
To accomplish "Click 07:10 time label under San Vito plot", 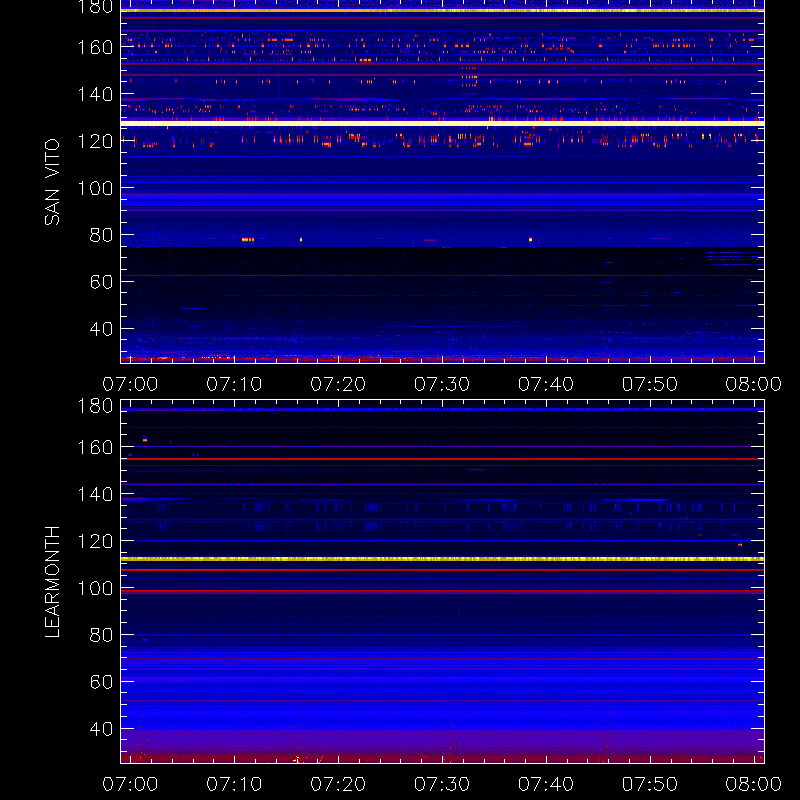I will pyautogui.click(x=234, y=384).
